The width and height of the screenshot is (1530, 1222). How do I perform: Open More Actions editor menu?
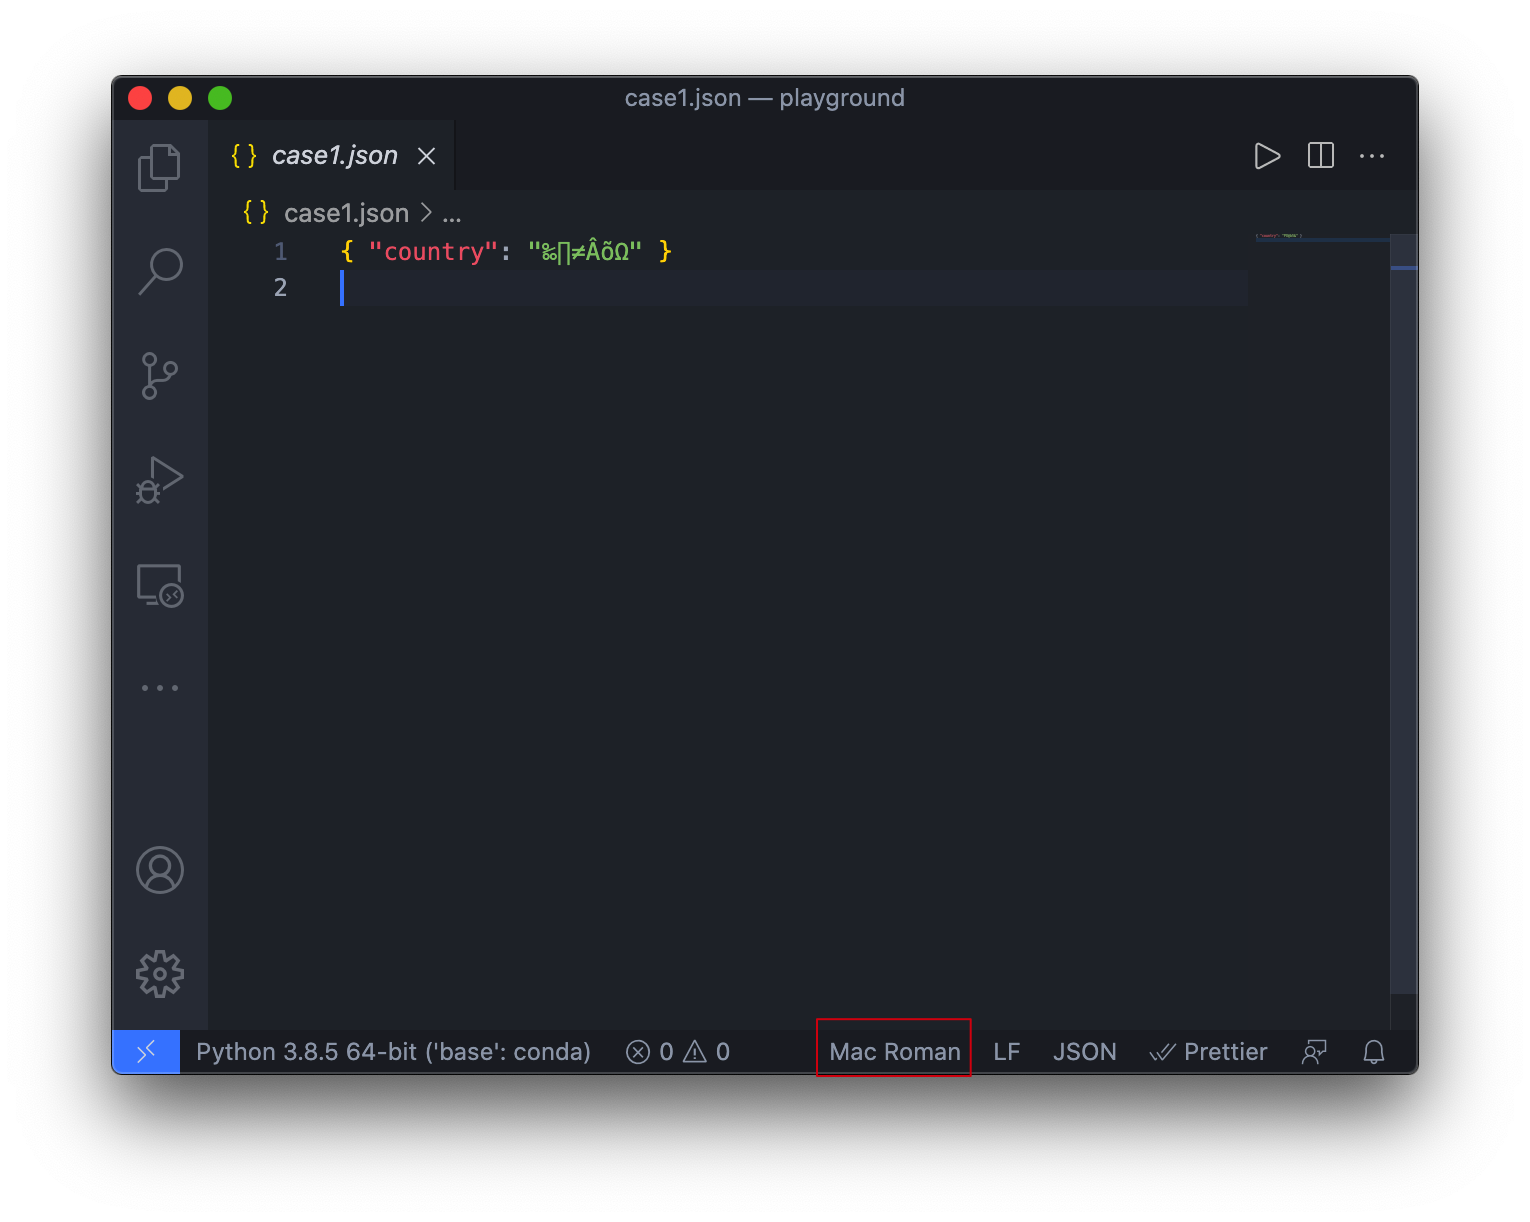coord(1372,156)
